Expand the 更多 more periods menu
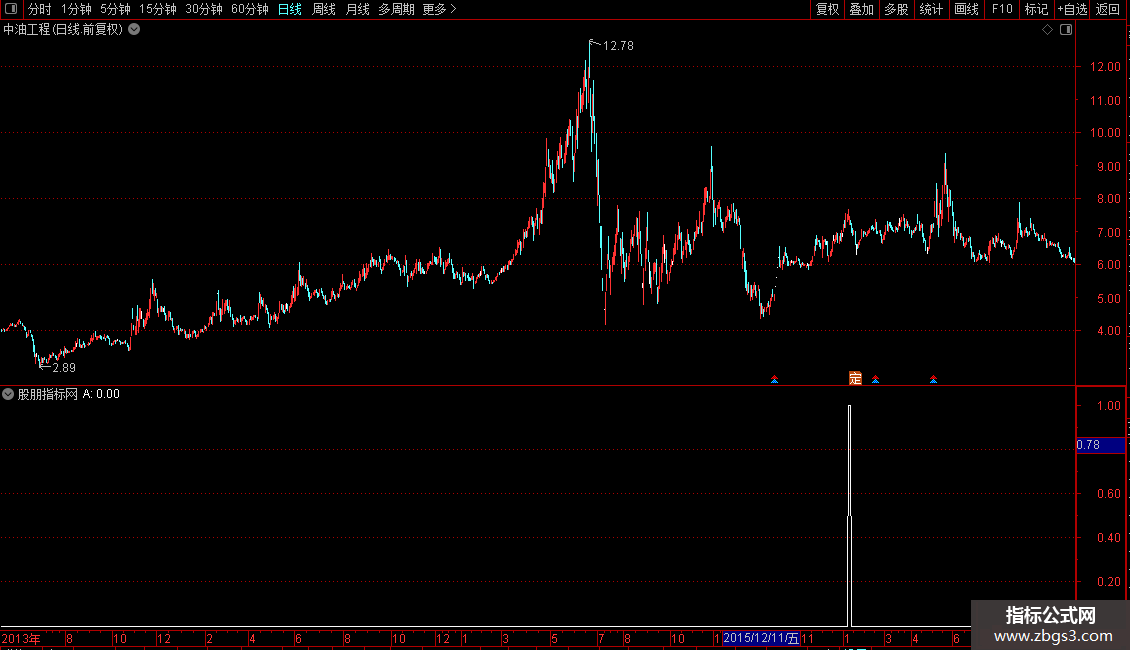The image size is (1130, 650). tap(439, 9)
